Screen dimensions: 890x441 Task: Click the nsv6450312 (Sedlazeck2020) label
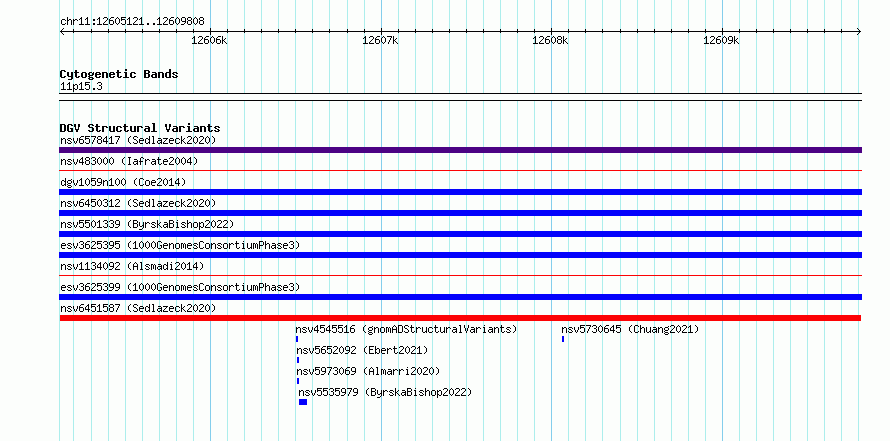click(138, 203)
